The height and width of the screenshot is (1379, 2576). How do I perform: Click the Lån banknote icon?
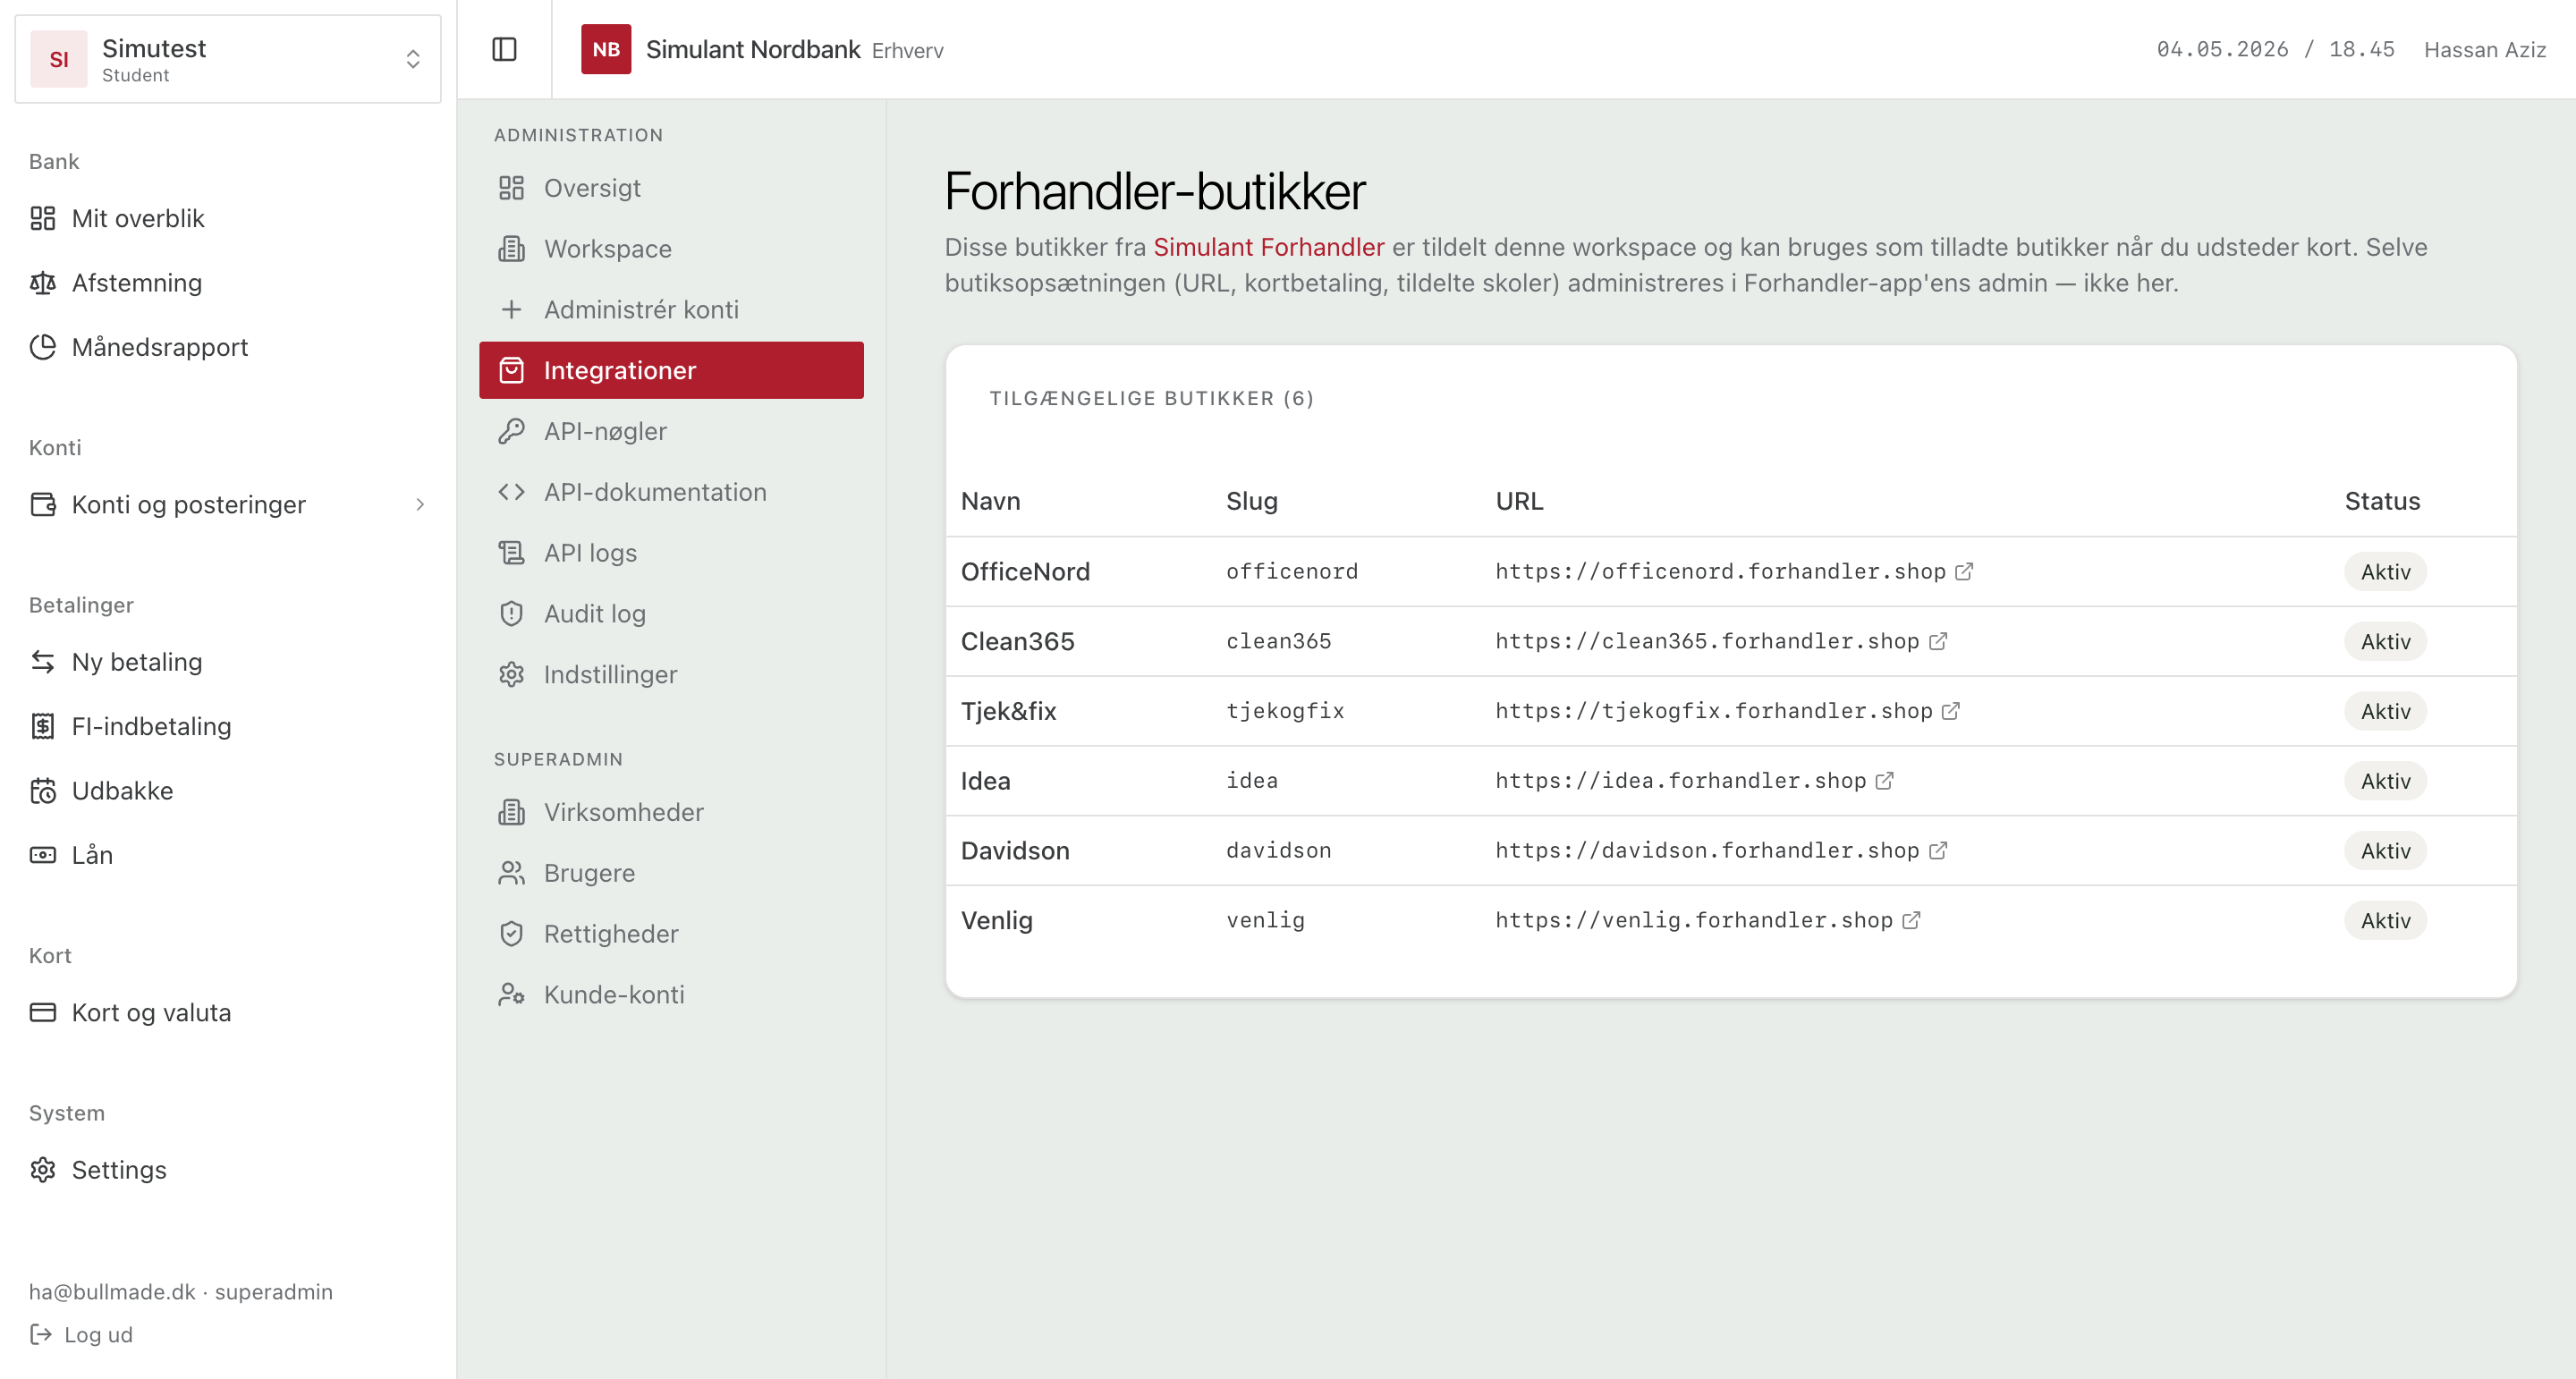click(x=43, y=855)
